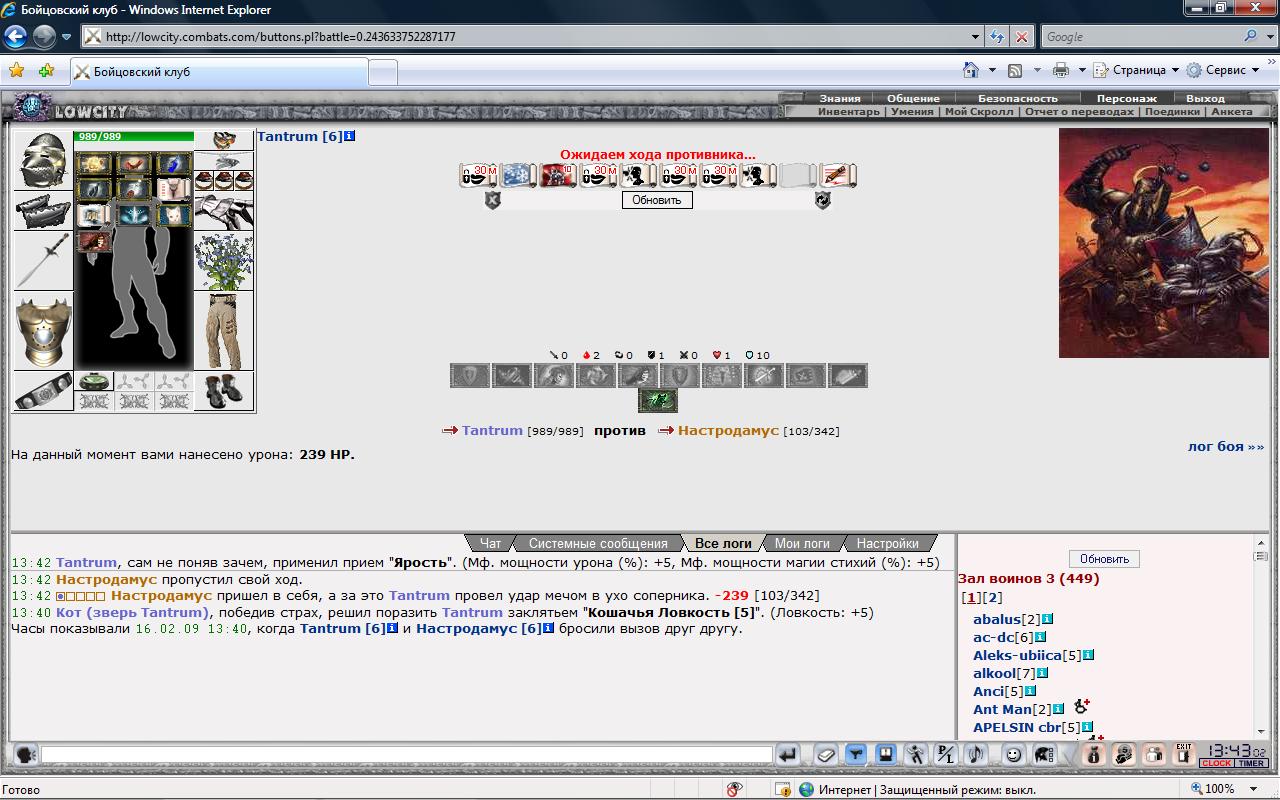Viewport: 1280px width, 800px height.
Task: Open the Print button dropdown arrow
Action: pyautogui.click(x=1083, y=70)
